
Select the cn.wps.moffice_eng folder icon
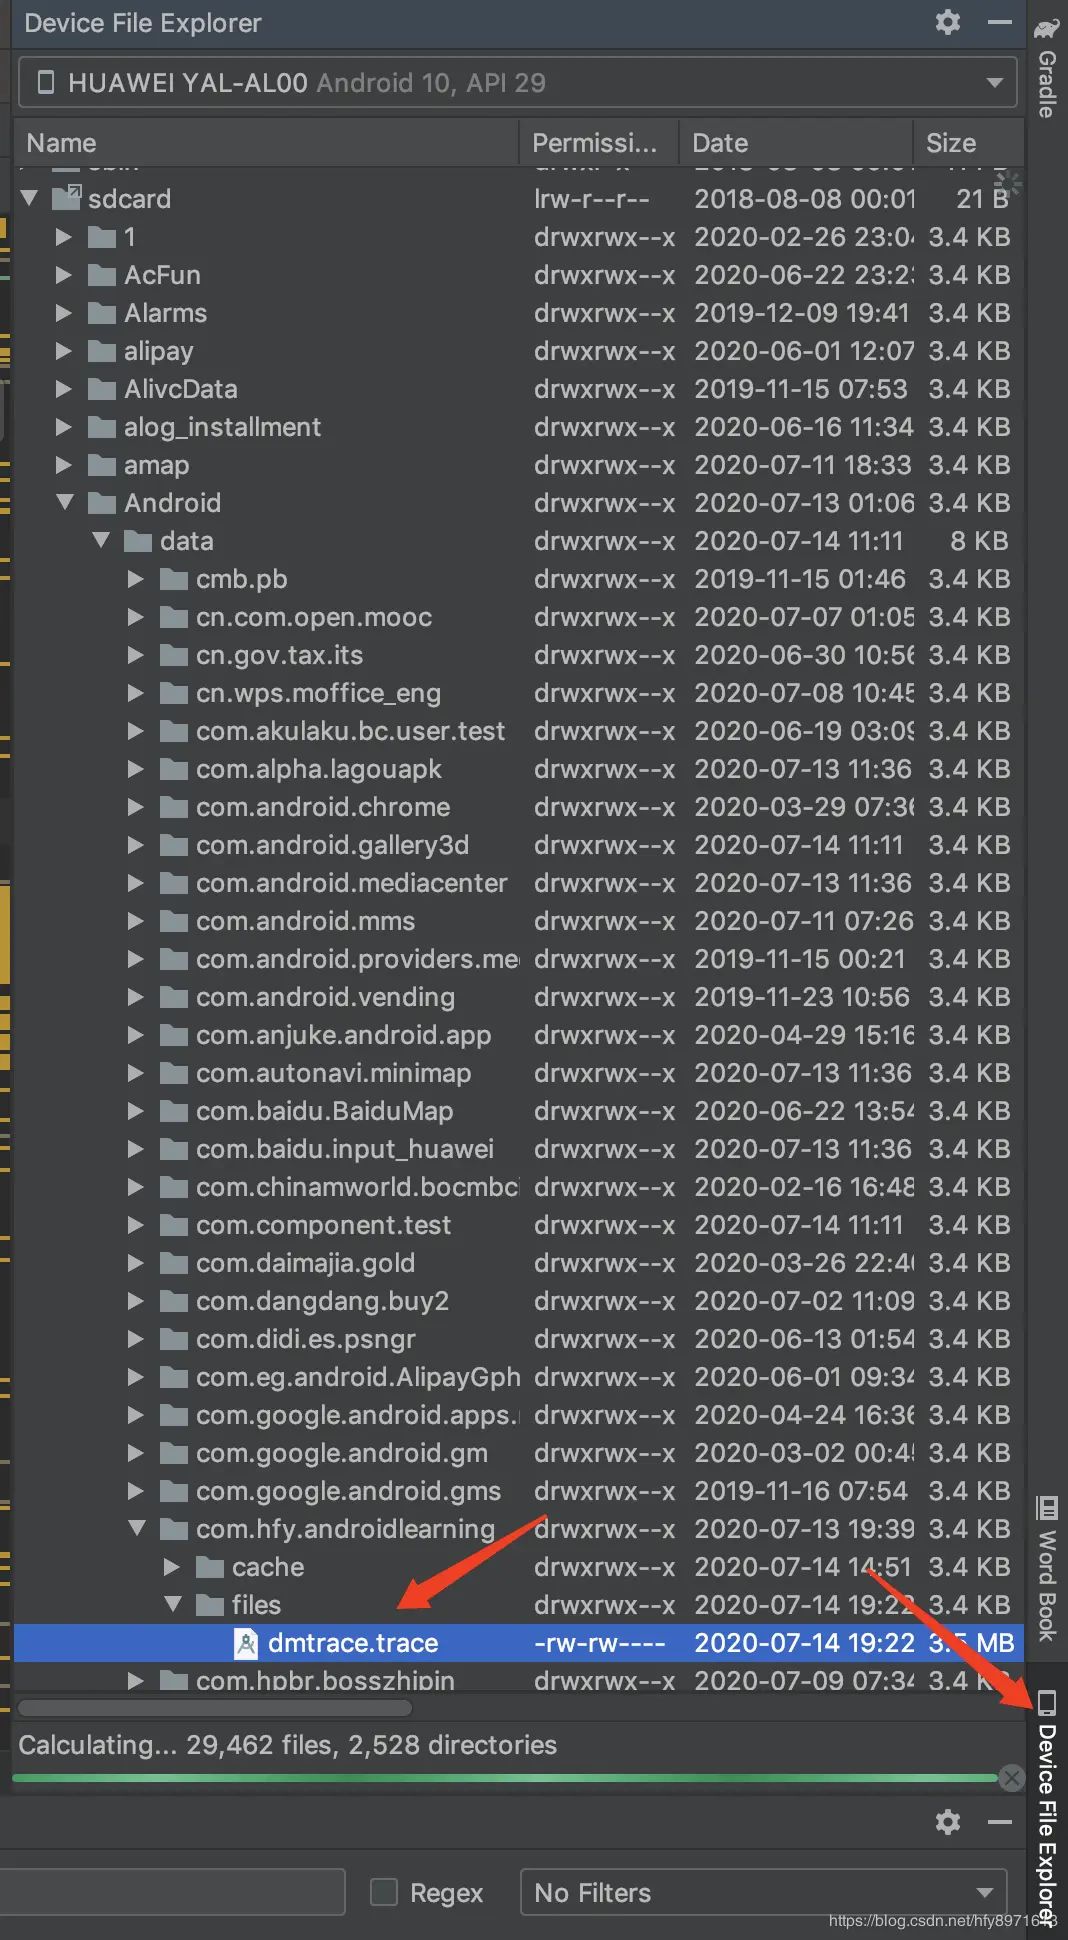coord(174,693)
